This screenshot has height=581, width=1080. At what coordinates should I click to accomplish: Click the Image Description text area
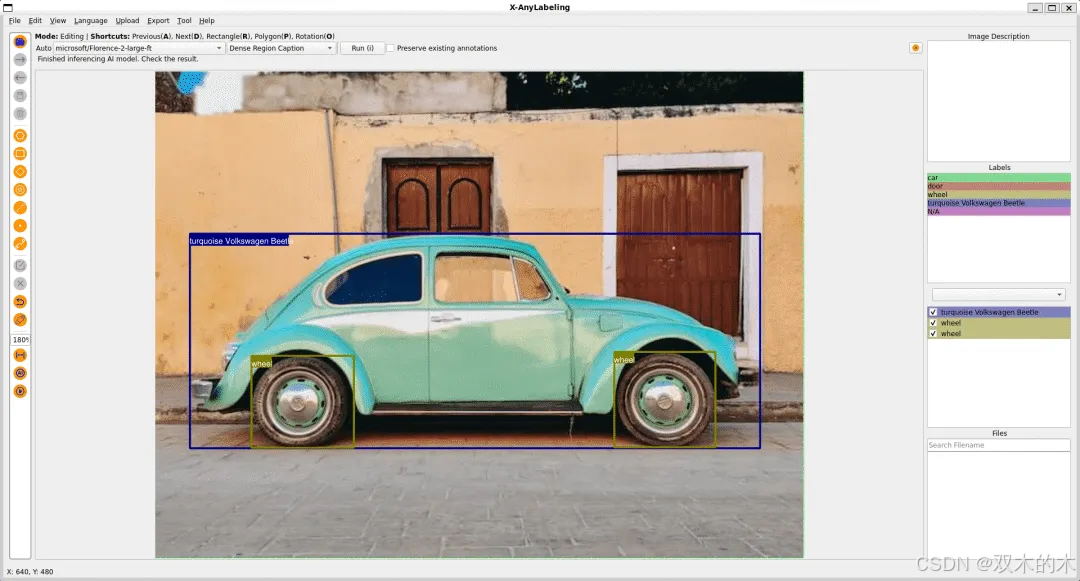(x=998, y=101)
